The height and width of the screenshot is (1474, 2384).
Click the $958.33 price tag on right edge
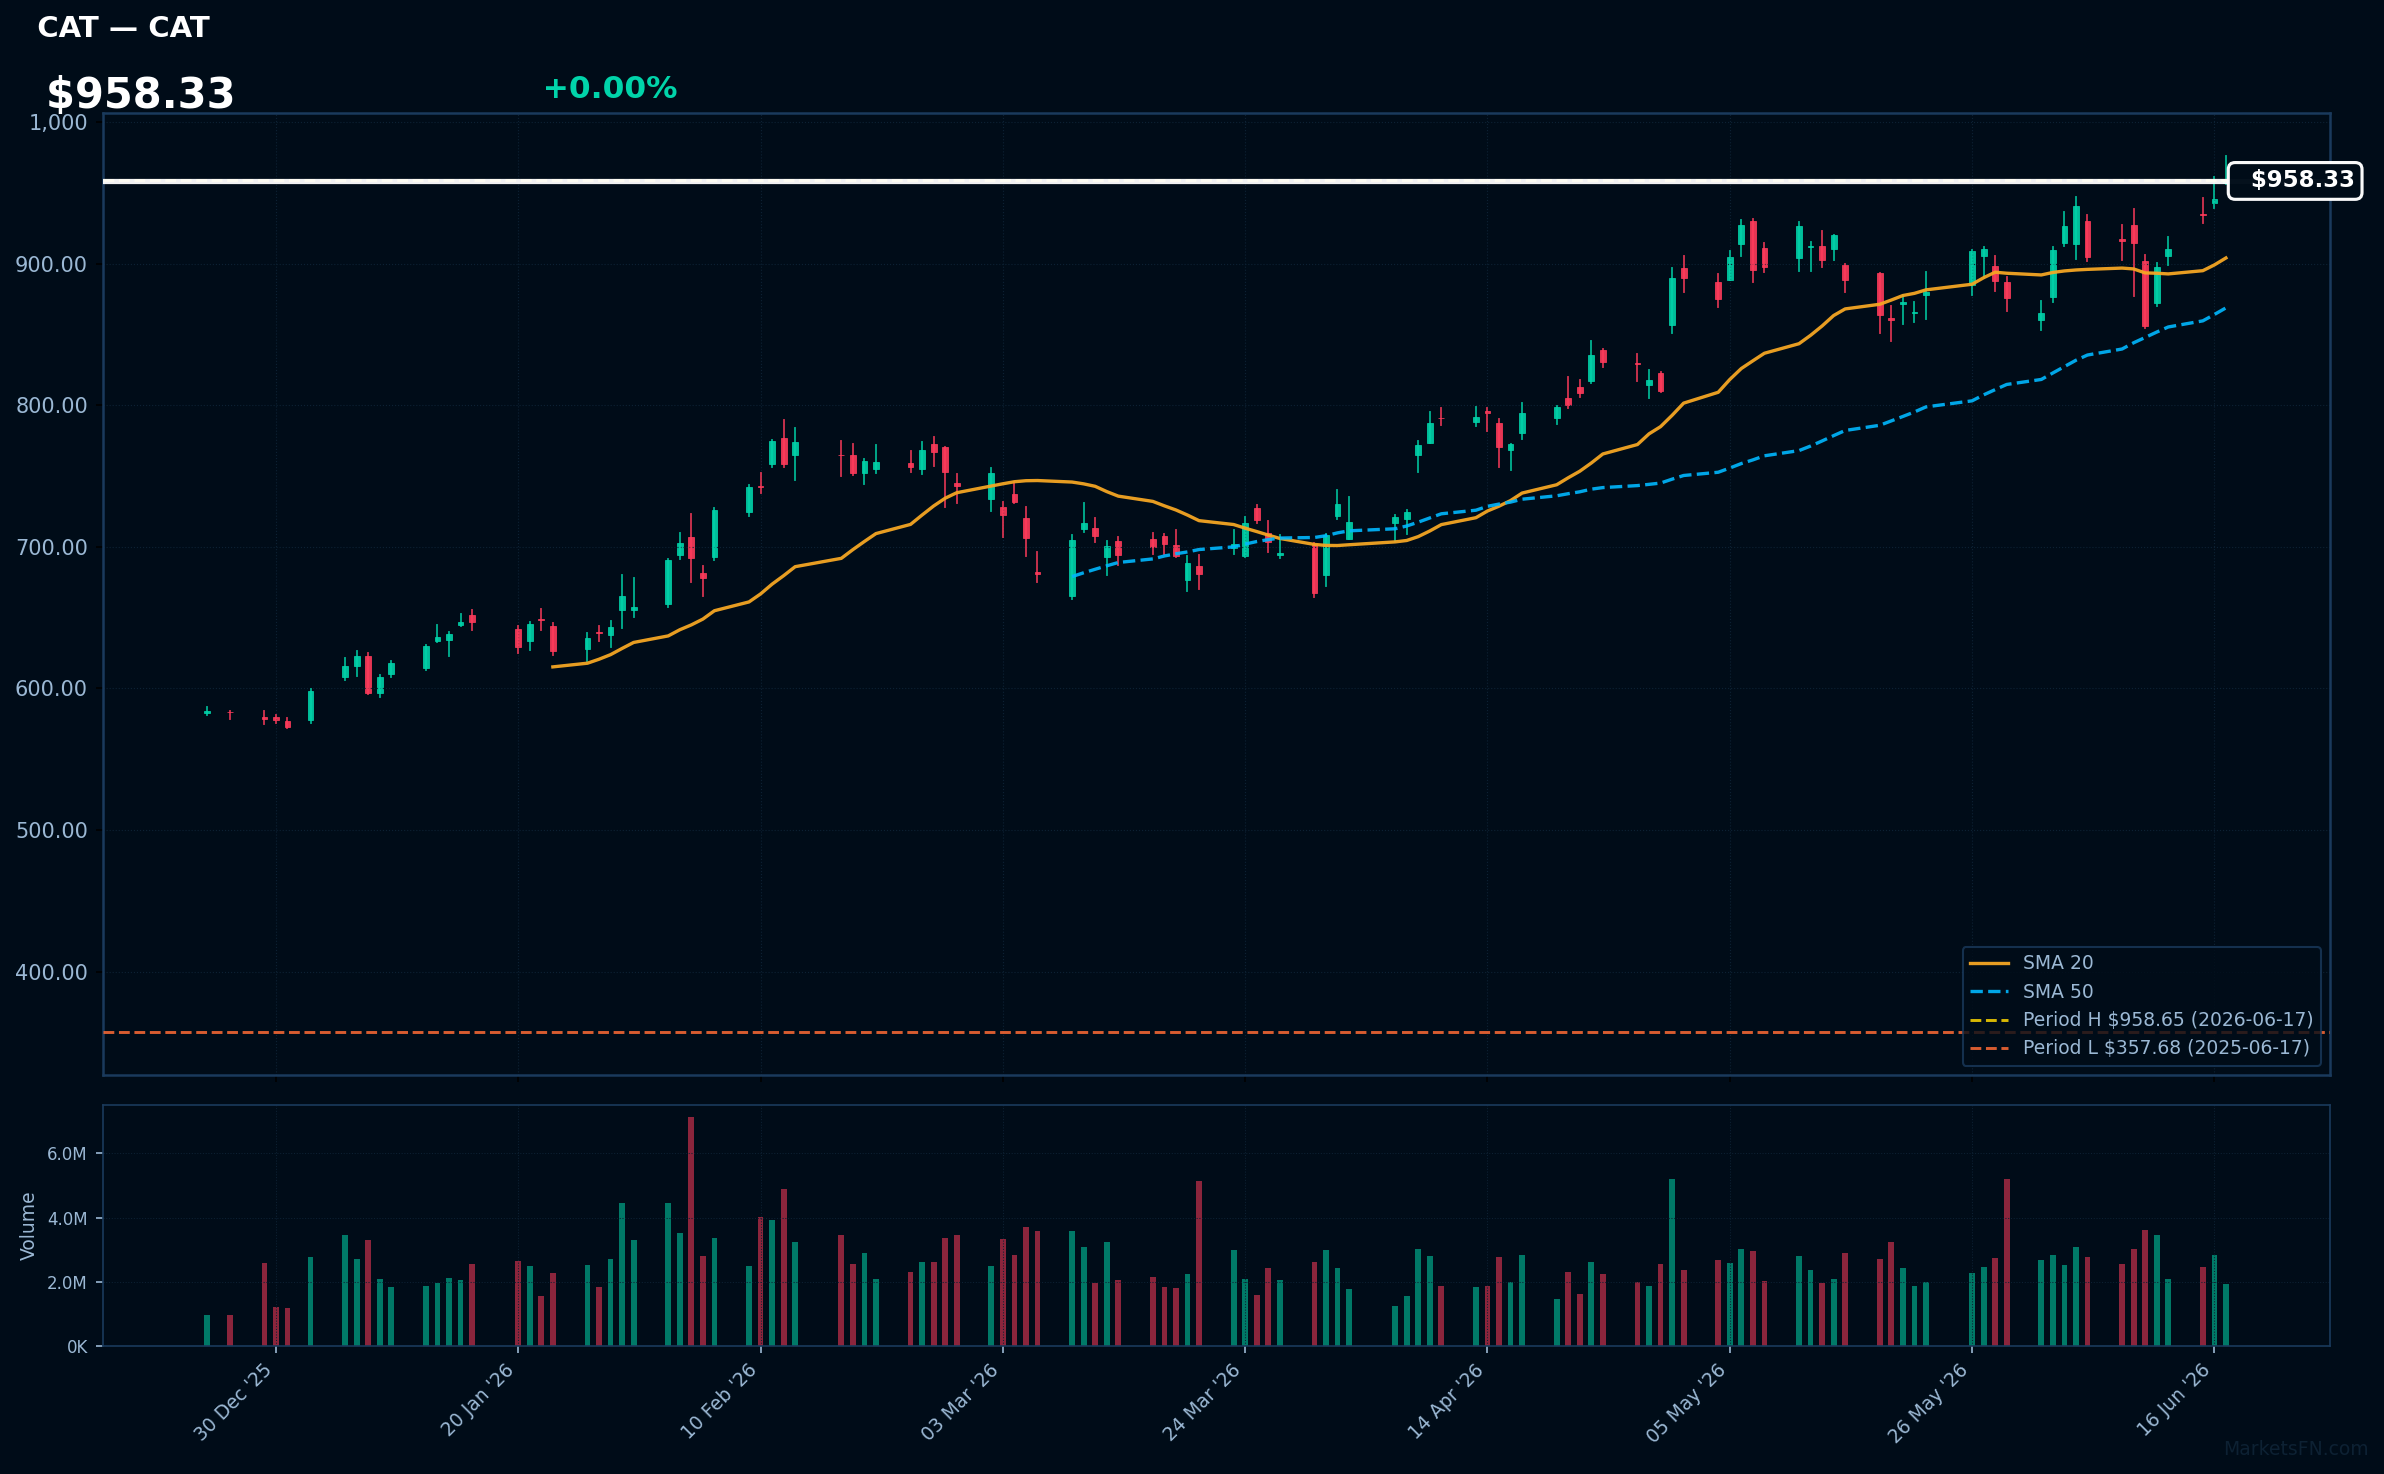coord(2295,180)
